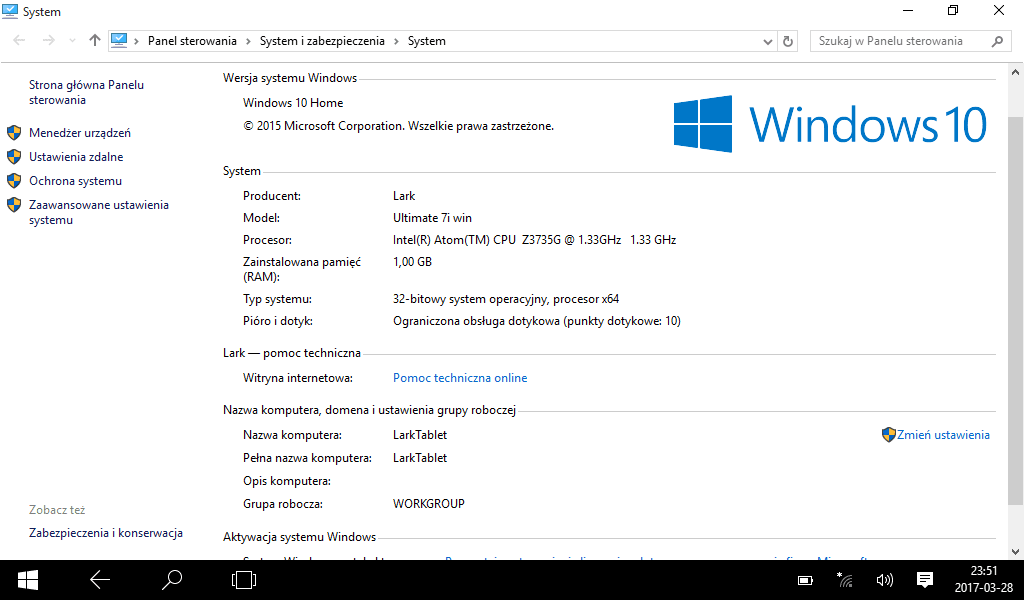Screen dimensions: 1024x600
Task: Open the volume speaker tray icon
Action: click(884, 580)
